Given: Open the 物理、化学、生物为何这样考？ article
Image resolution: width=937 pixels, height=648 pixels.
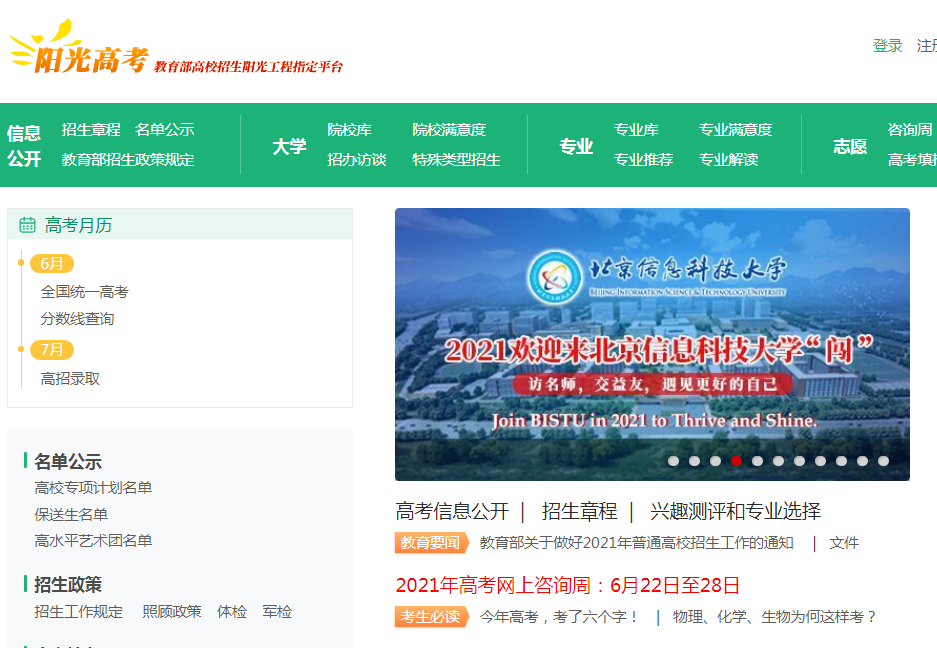Looking at the screenshot, I should pyautogui.click(x=774, y=616).
